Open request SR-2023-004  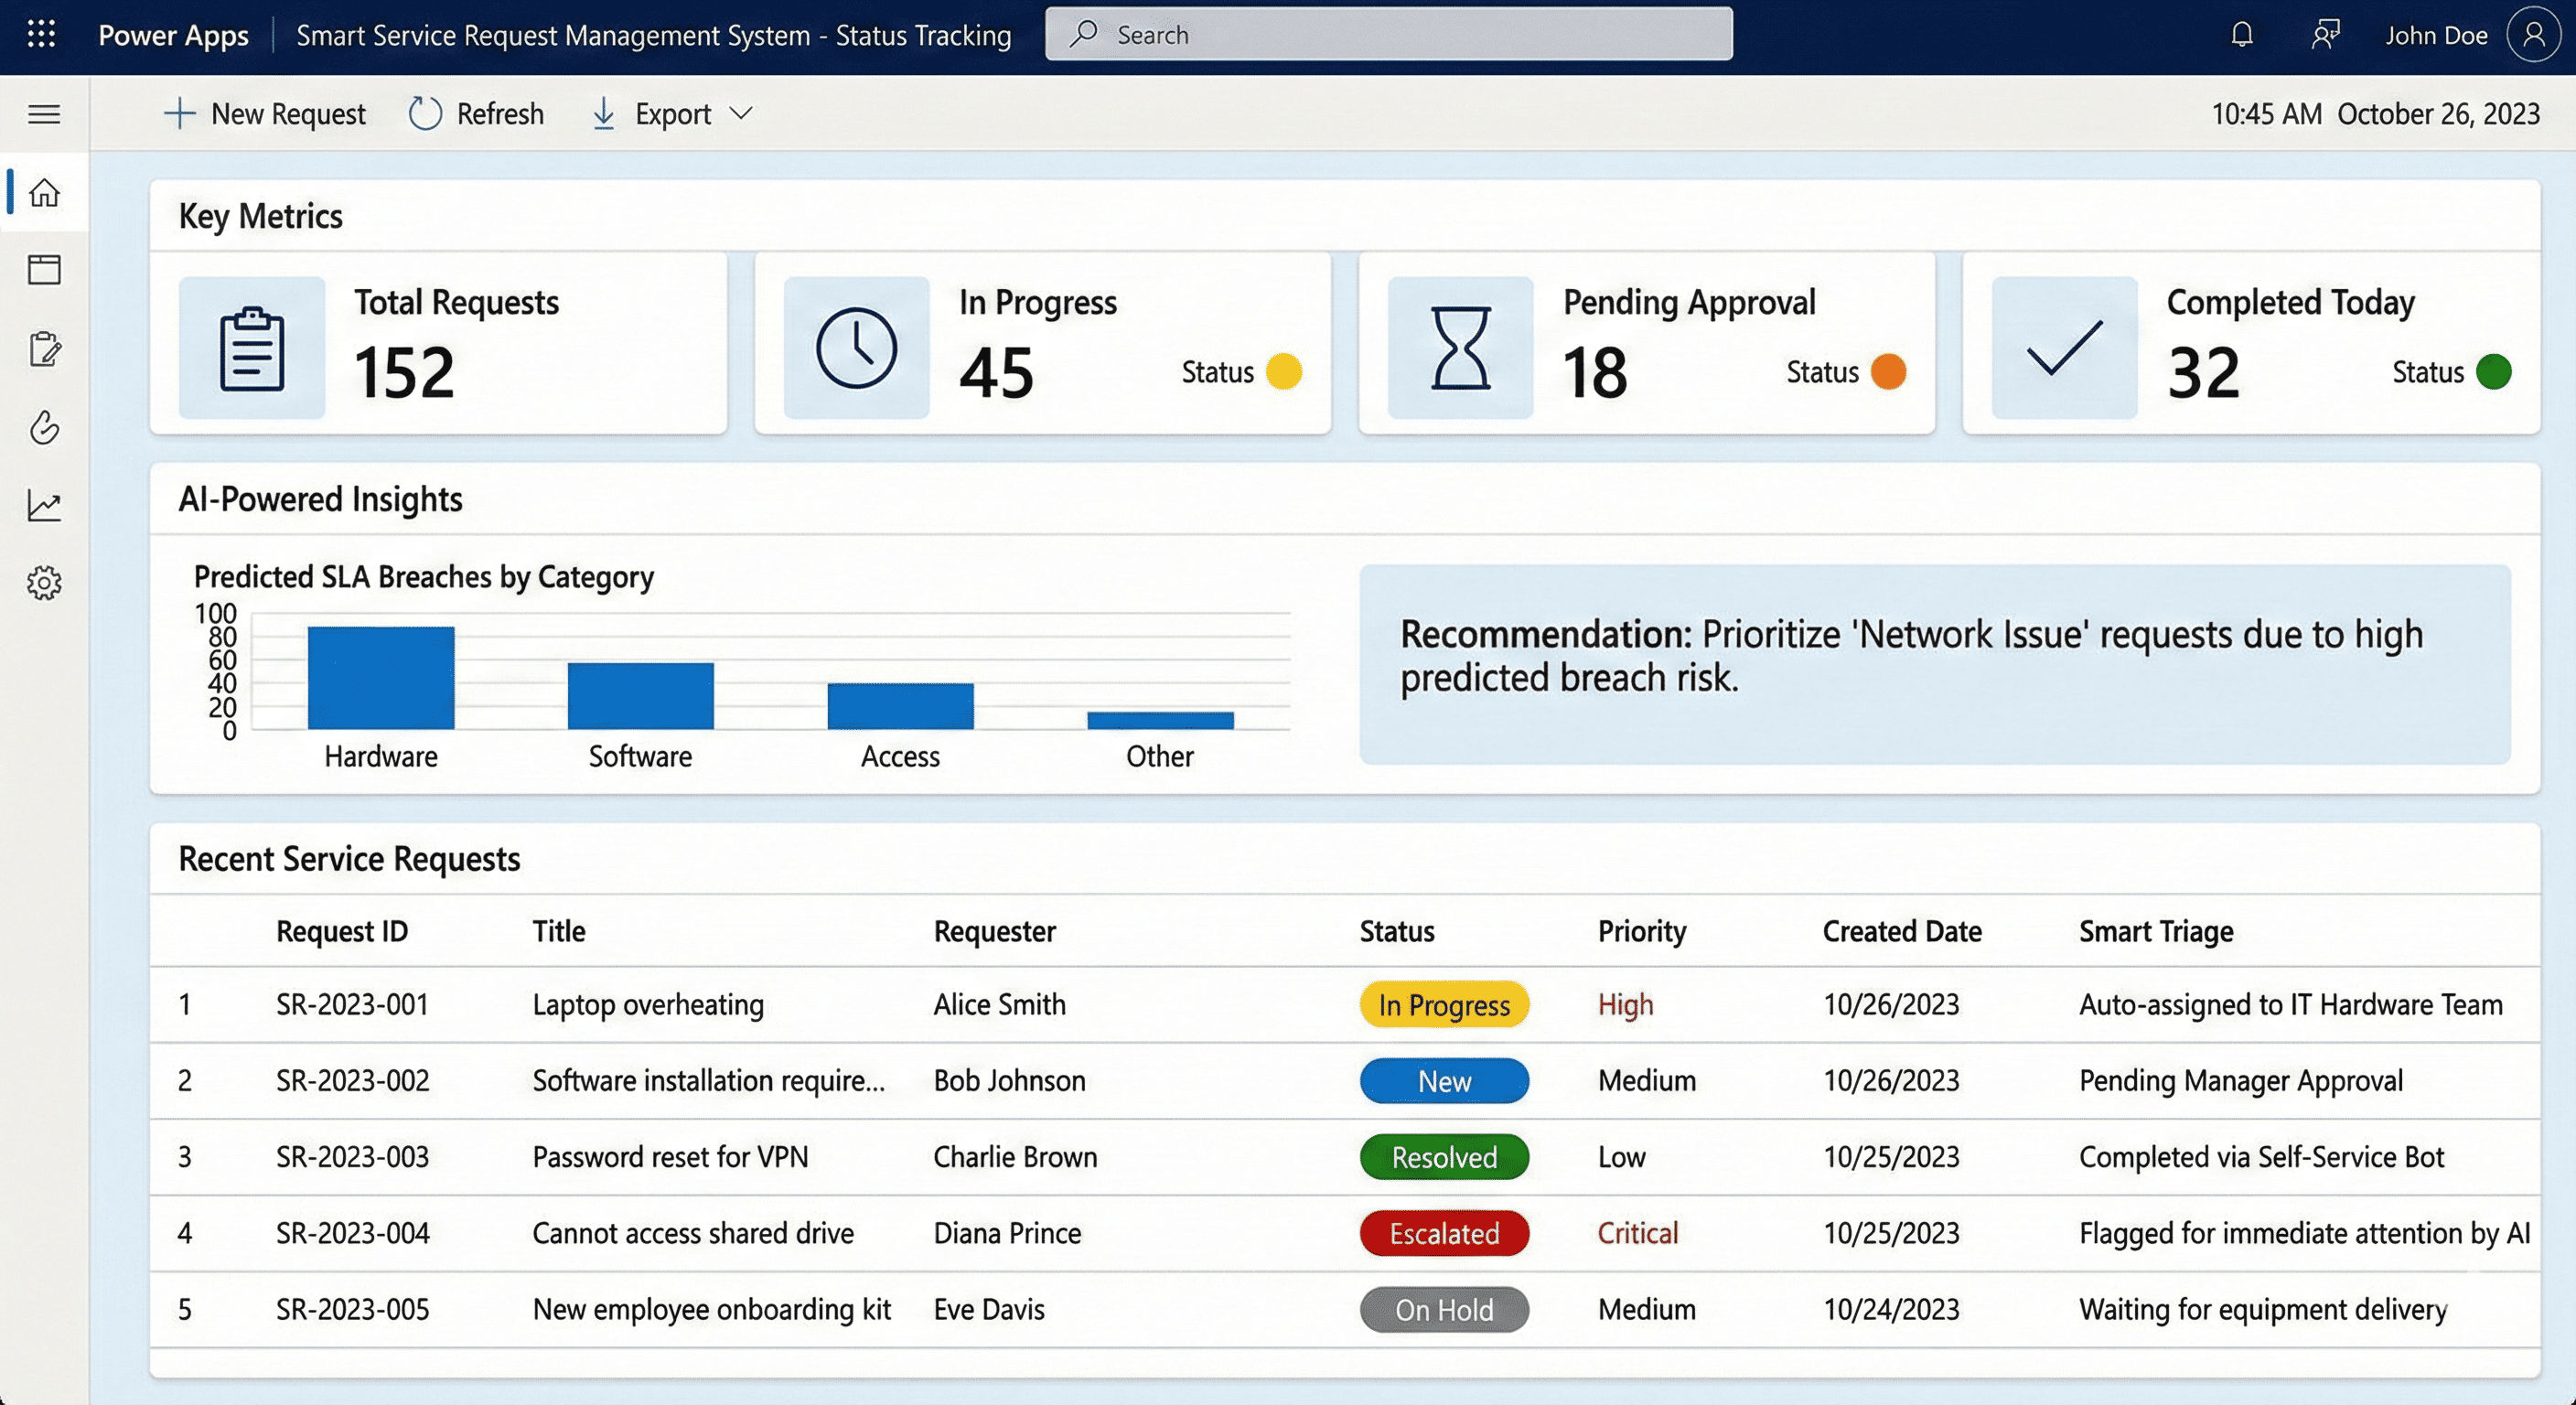[x=352, y=1233]
